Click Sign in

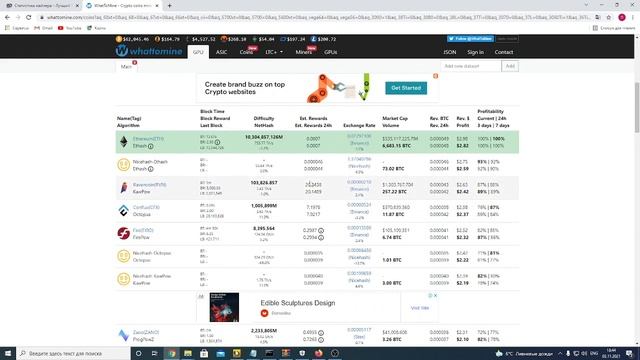[476, 52]
